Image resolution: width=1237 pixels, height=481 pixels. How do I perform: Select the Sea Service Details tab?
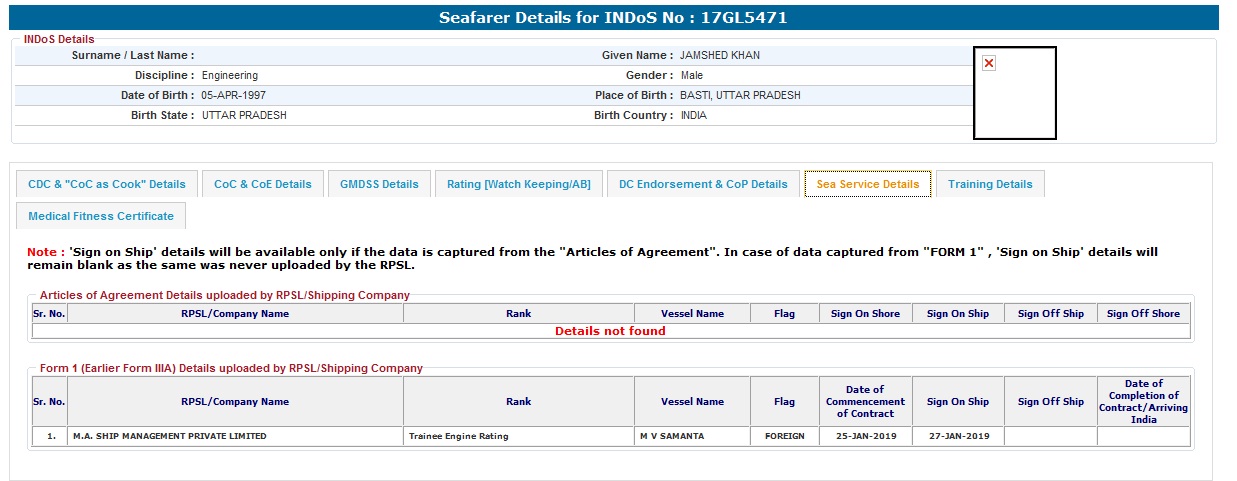click(867, 184)
